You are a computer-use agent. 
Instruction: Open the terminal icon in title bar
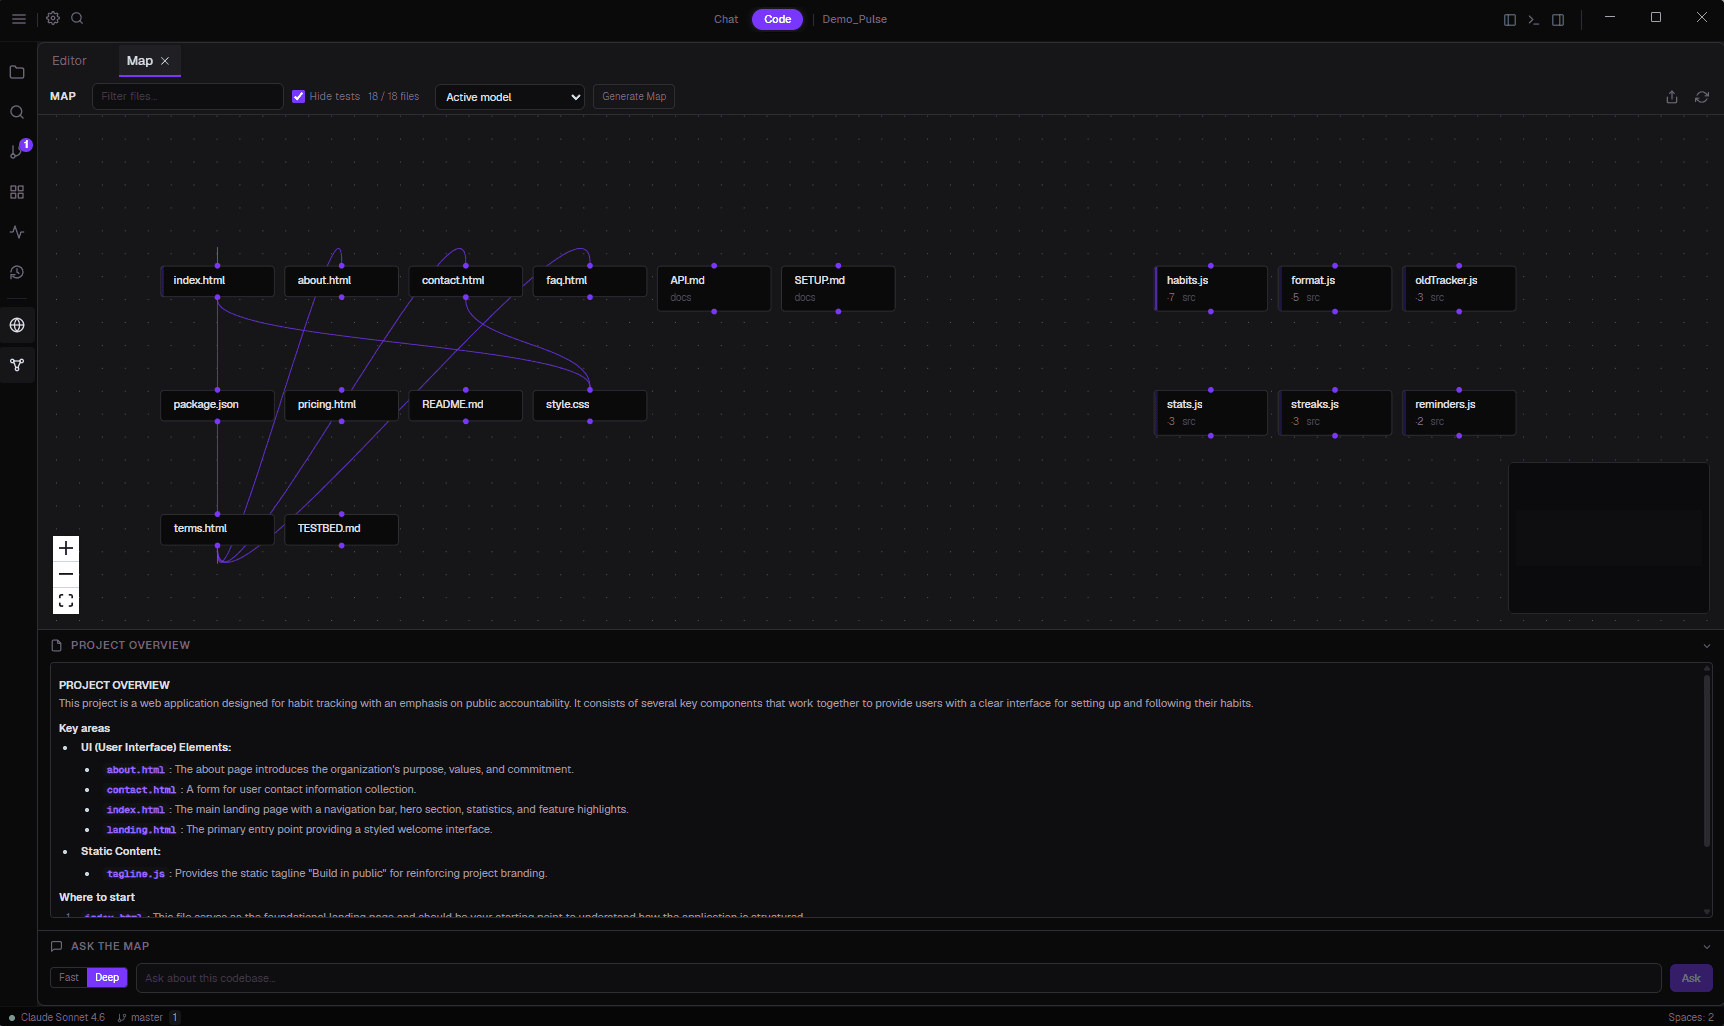coord(1534,20)
